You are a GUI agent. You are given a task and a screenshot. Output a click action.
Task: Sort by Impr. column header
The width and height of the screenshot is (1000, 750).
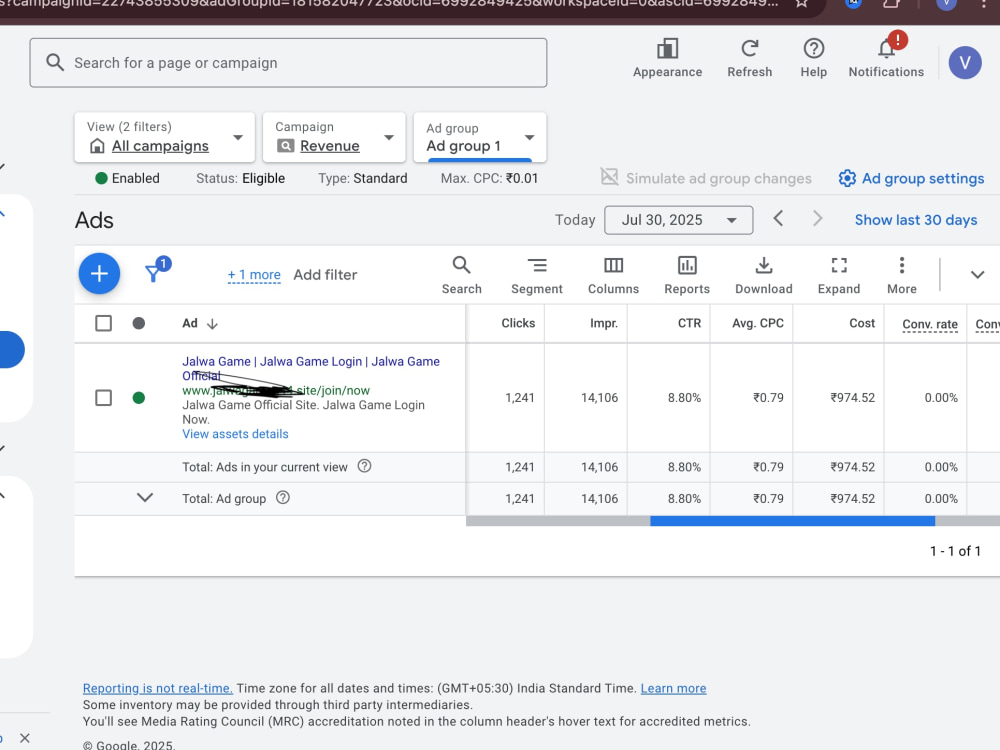(603, 323)
